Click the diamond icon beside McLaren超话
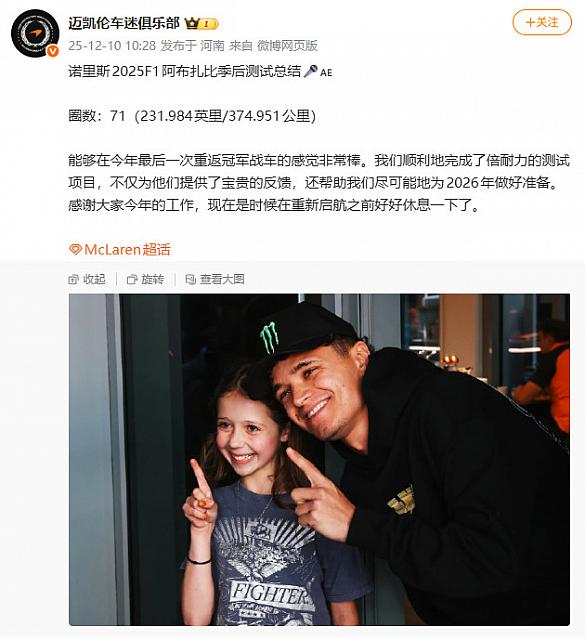Image resolution: width=585 pixels, height=640 pixels. [x=75, y=249]
